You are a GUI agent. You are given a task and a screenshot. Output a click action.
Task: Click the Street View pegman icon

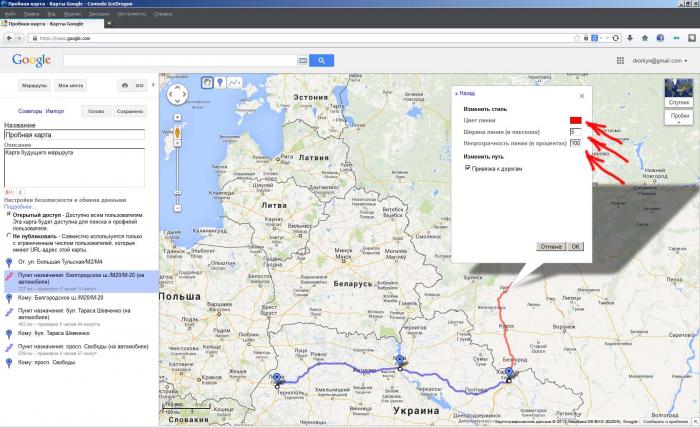click(177, 130)
